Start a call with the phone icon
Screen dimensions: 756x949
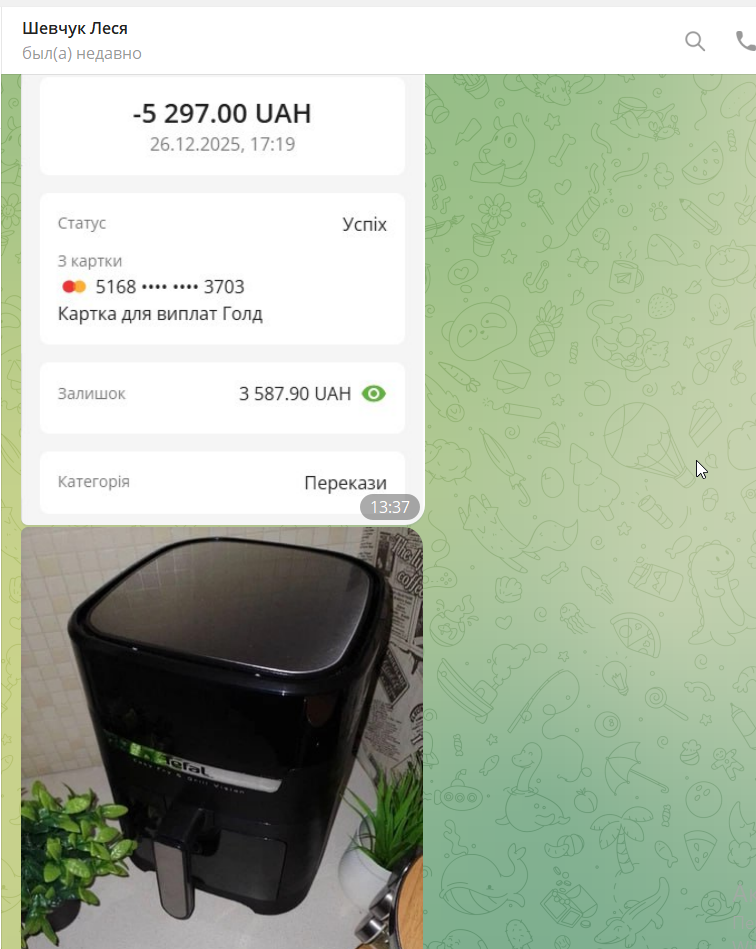tap(746, 41)
